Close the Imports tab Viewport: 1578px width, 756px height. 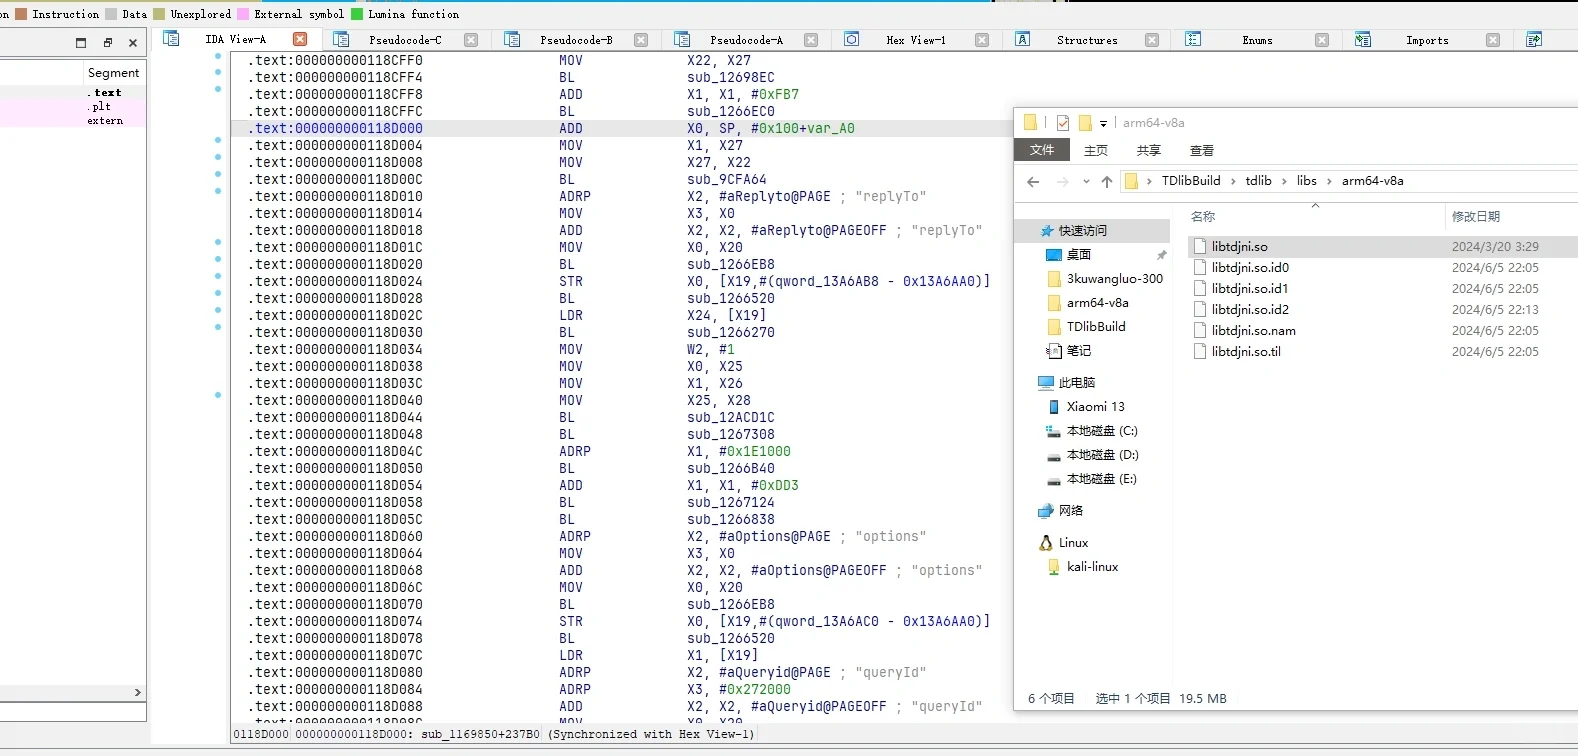(1493, 40)
